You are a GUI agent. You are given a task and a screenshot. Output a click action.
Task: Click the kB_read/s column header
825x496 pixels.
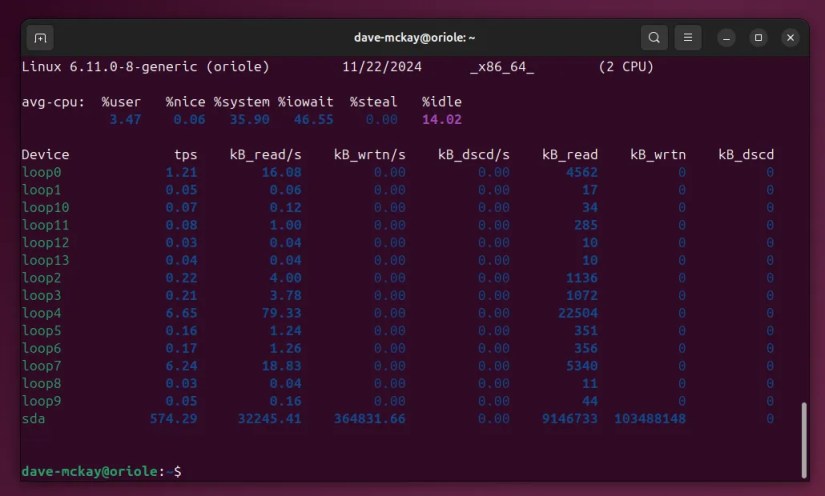pyautogui.click(x=266, y=155)
